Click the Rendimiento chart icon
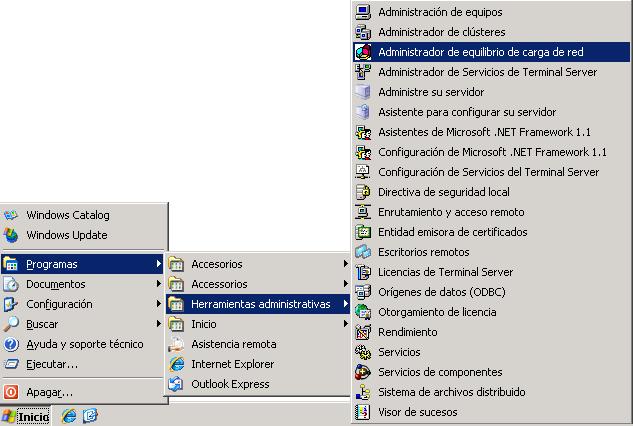 pyautogui.click(x=363, y=332)
